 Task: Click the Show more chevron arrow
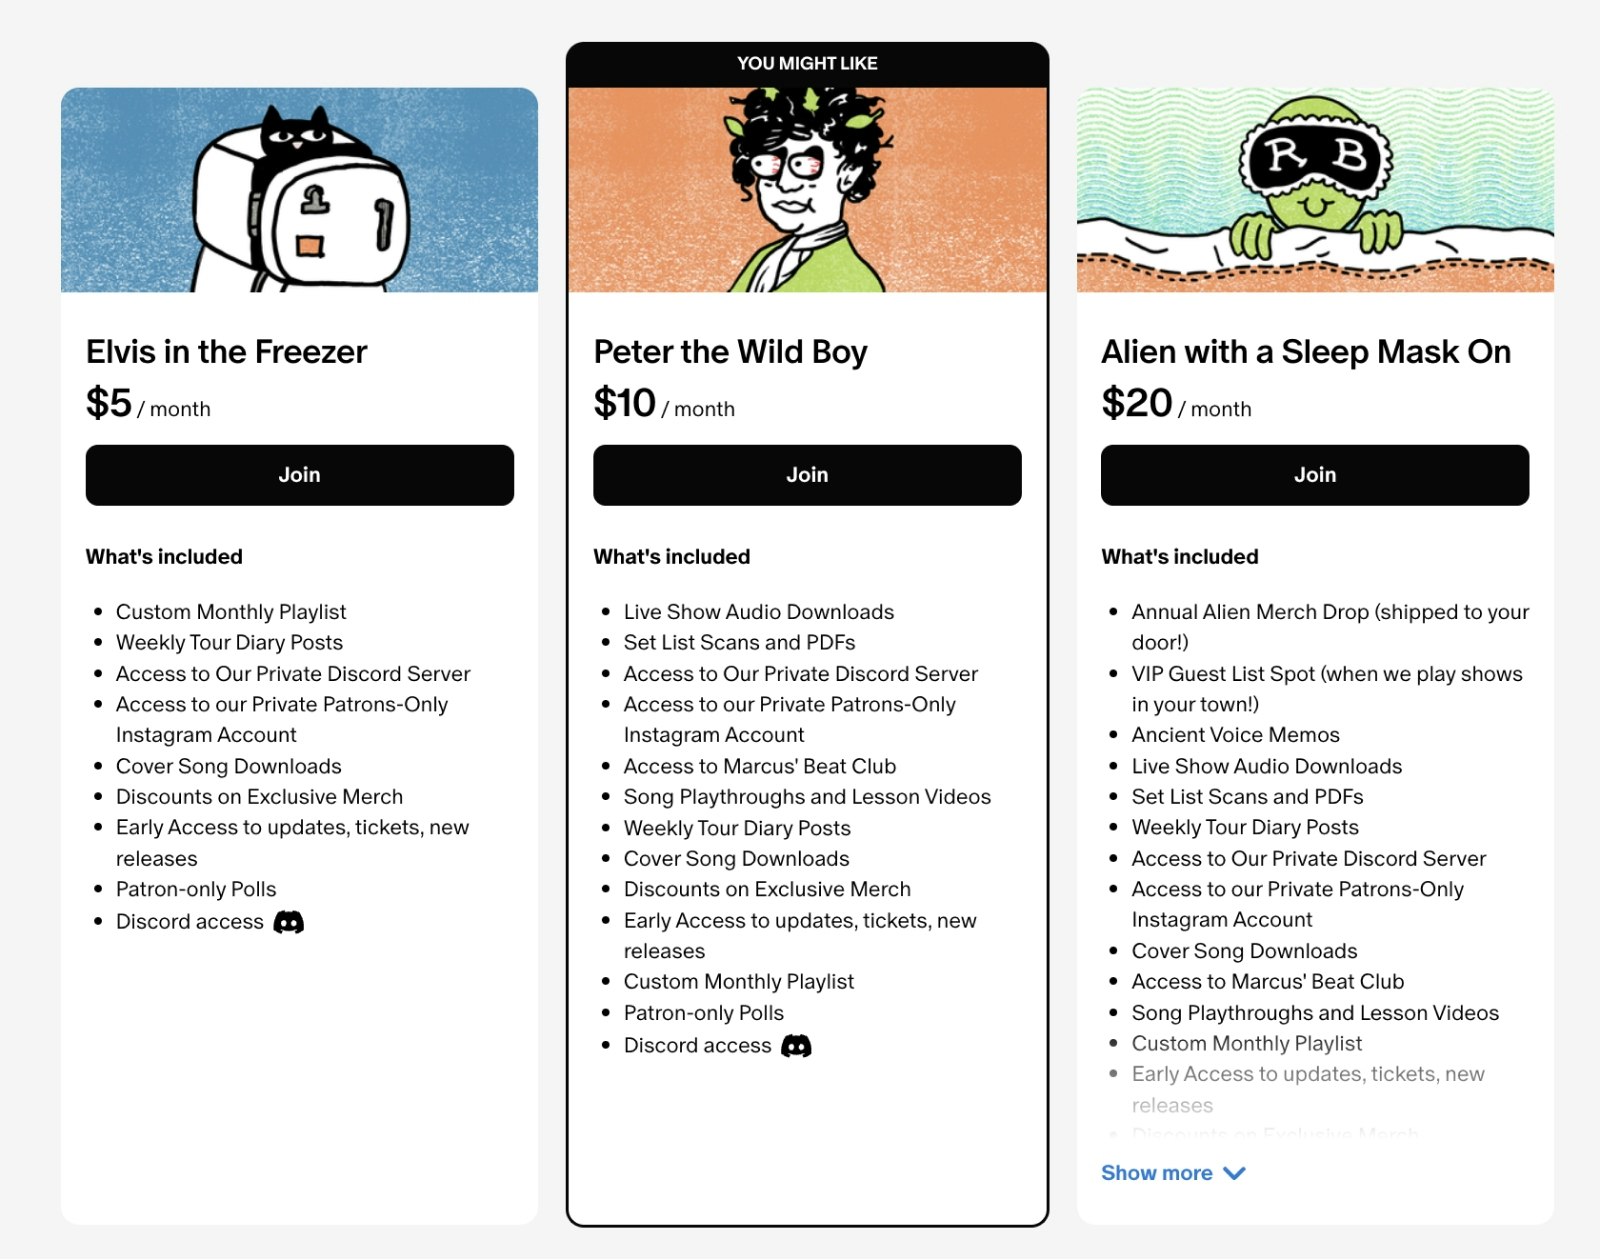point(1235,1173)
